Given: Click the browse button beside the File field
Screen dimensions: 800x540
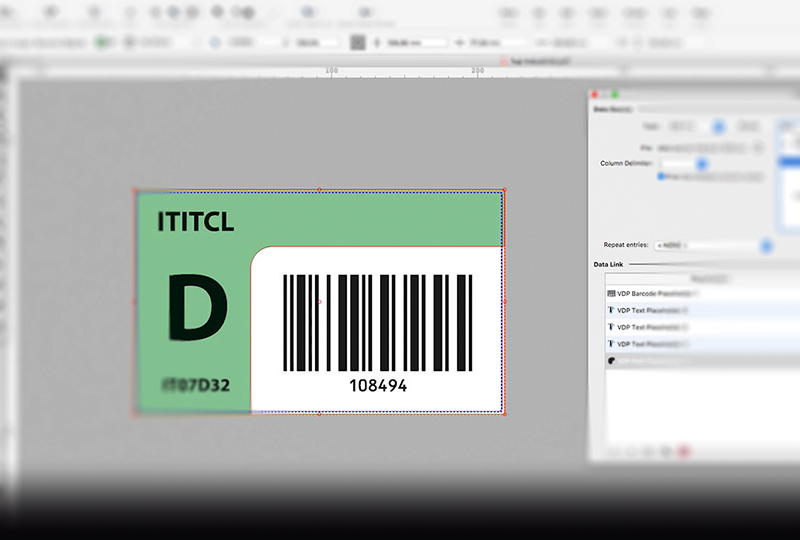Looking at the screenshot, I should click(758, 148).
